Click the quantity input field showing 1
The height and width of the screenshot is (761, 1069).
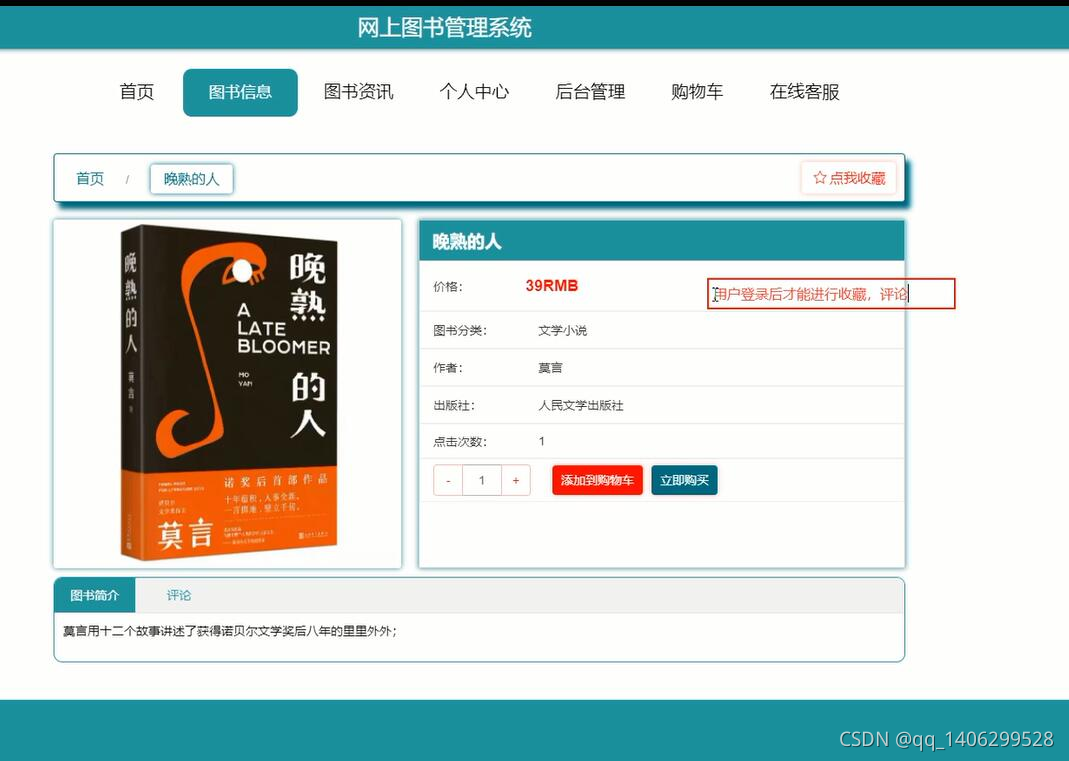point(481,480)
